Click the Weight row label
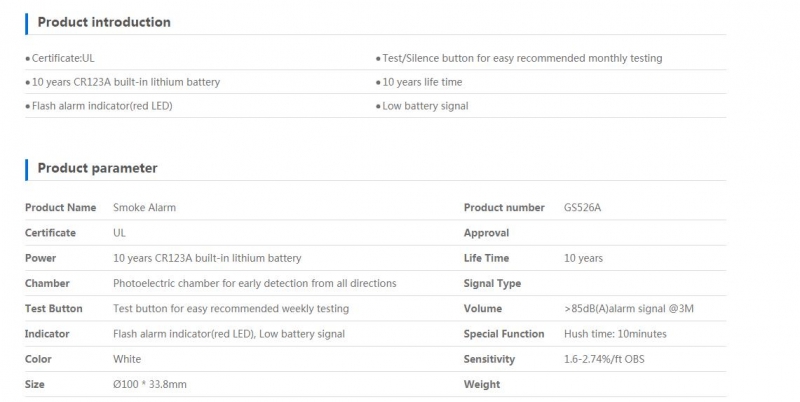 pyautogui.click(x=482, y=385)
